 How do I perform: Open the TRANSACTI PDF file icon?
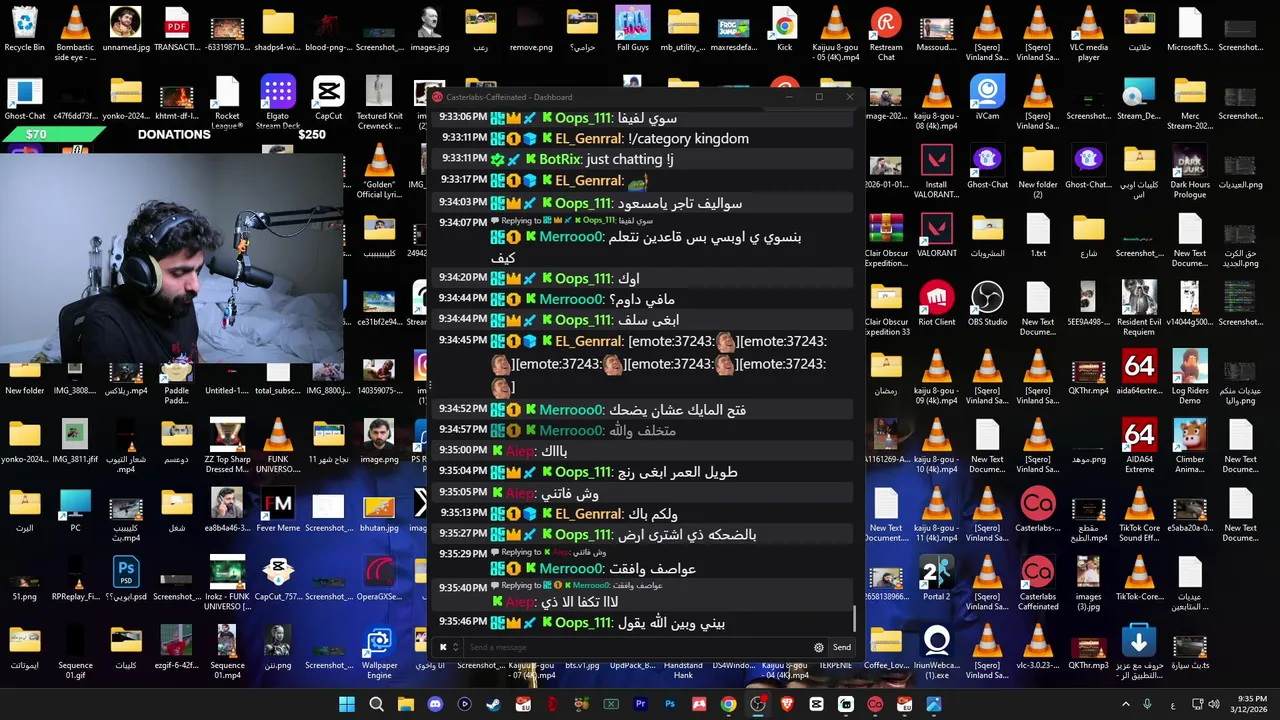[x=176, y=30]
